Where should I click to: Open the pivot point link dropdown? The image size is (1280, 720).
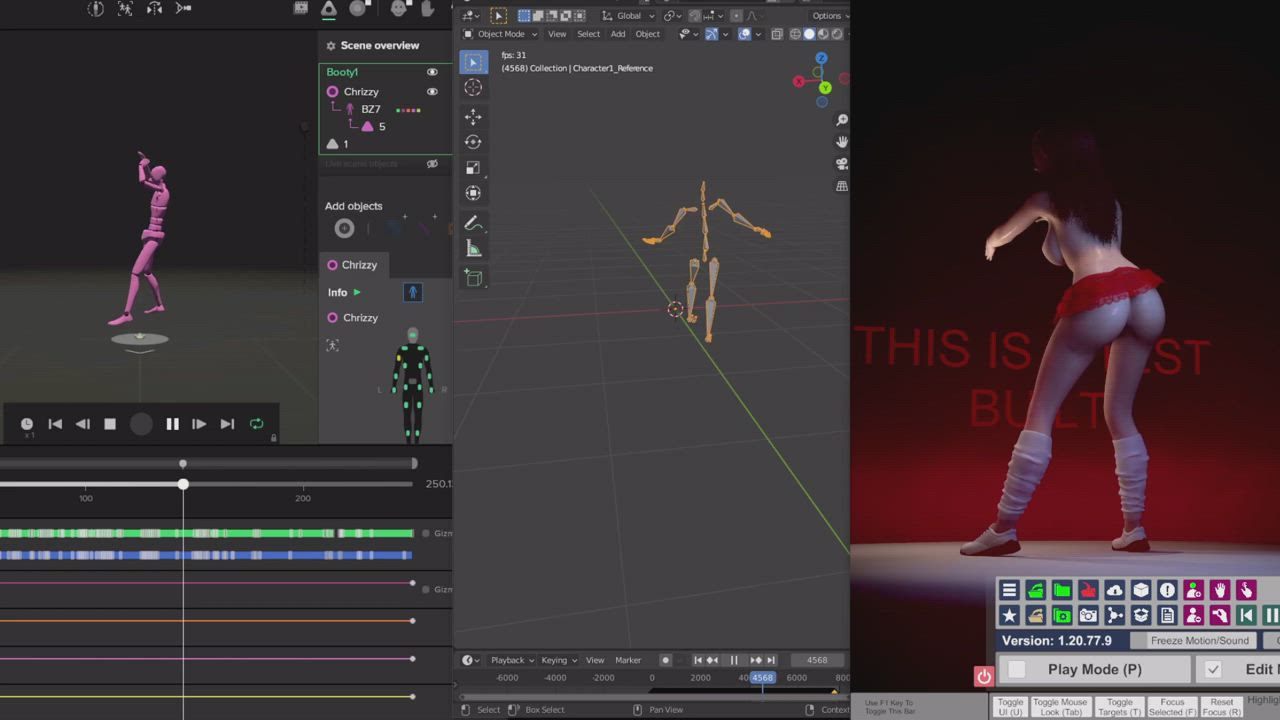tap(672, 16)
